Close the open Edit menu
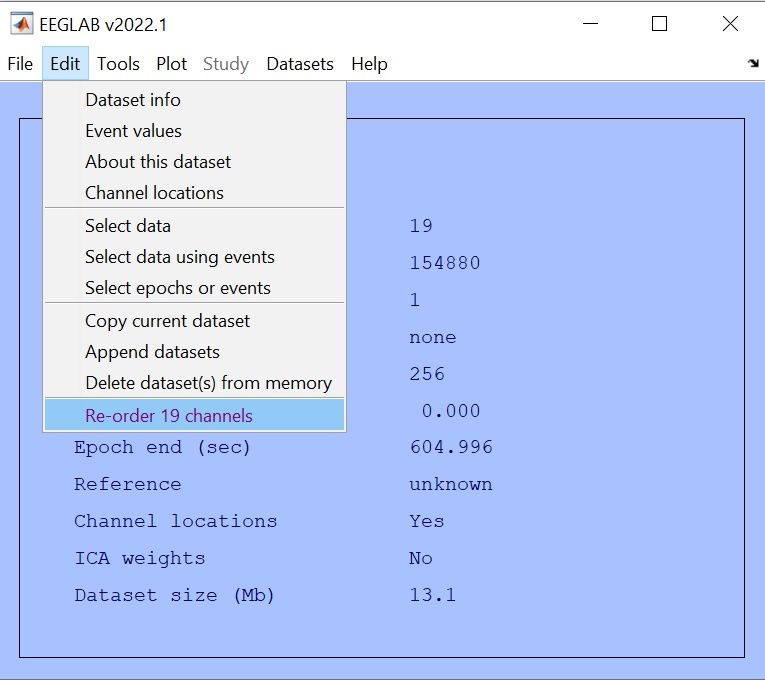 (x=65, y=64)
